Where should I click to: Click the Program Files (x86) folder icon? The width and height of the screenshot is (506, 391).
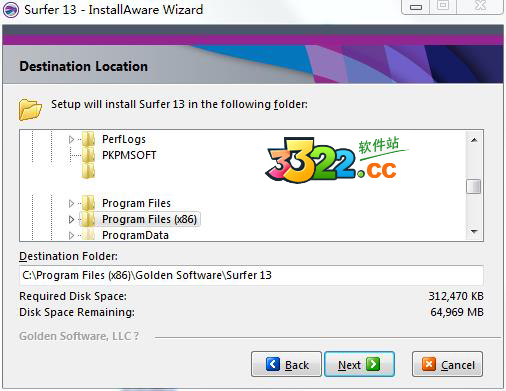89,219
